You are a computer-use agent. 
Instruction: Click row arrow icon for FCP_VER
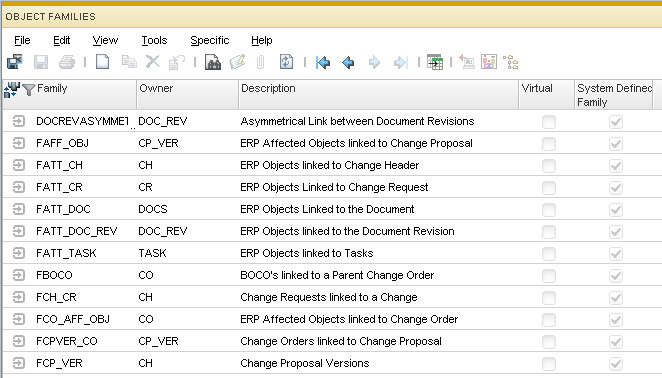19,363
